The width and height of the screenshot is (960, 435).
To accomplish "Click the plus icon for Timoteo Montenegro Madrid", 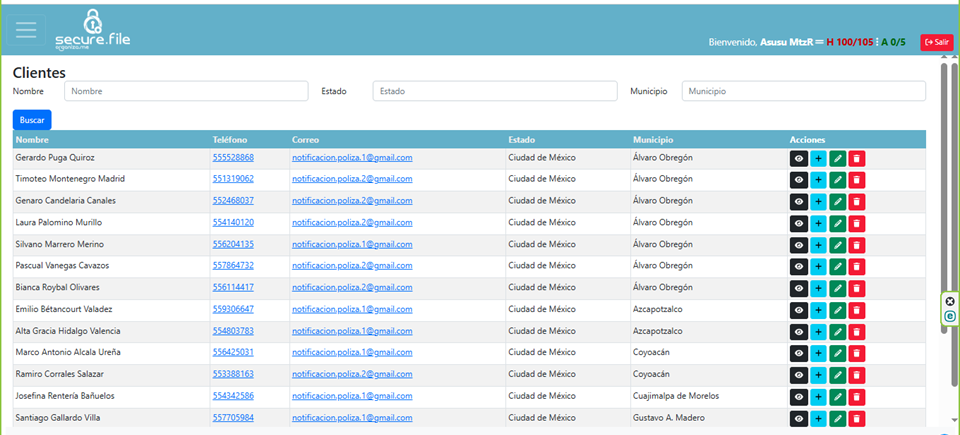I will [x=818, y=180].
